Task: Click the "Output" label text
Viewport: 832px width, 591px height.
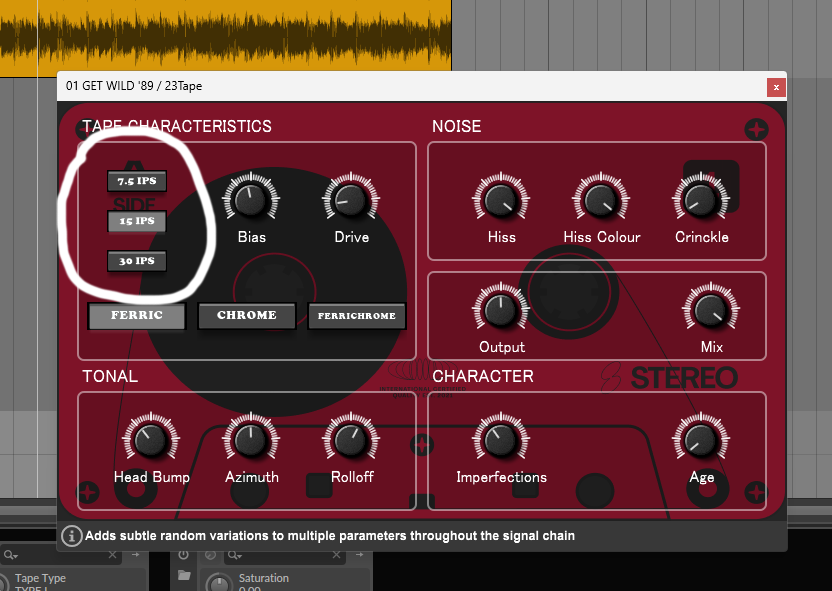Action: tap(502, 347)
